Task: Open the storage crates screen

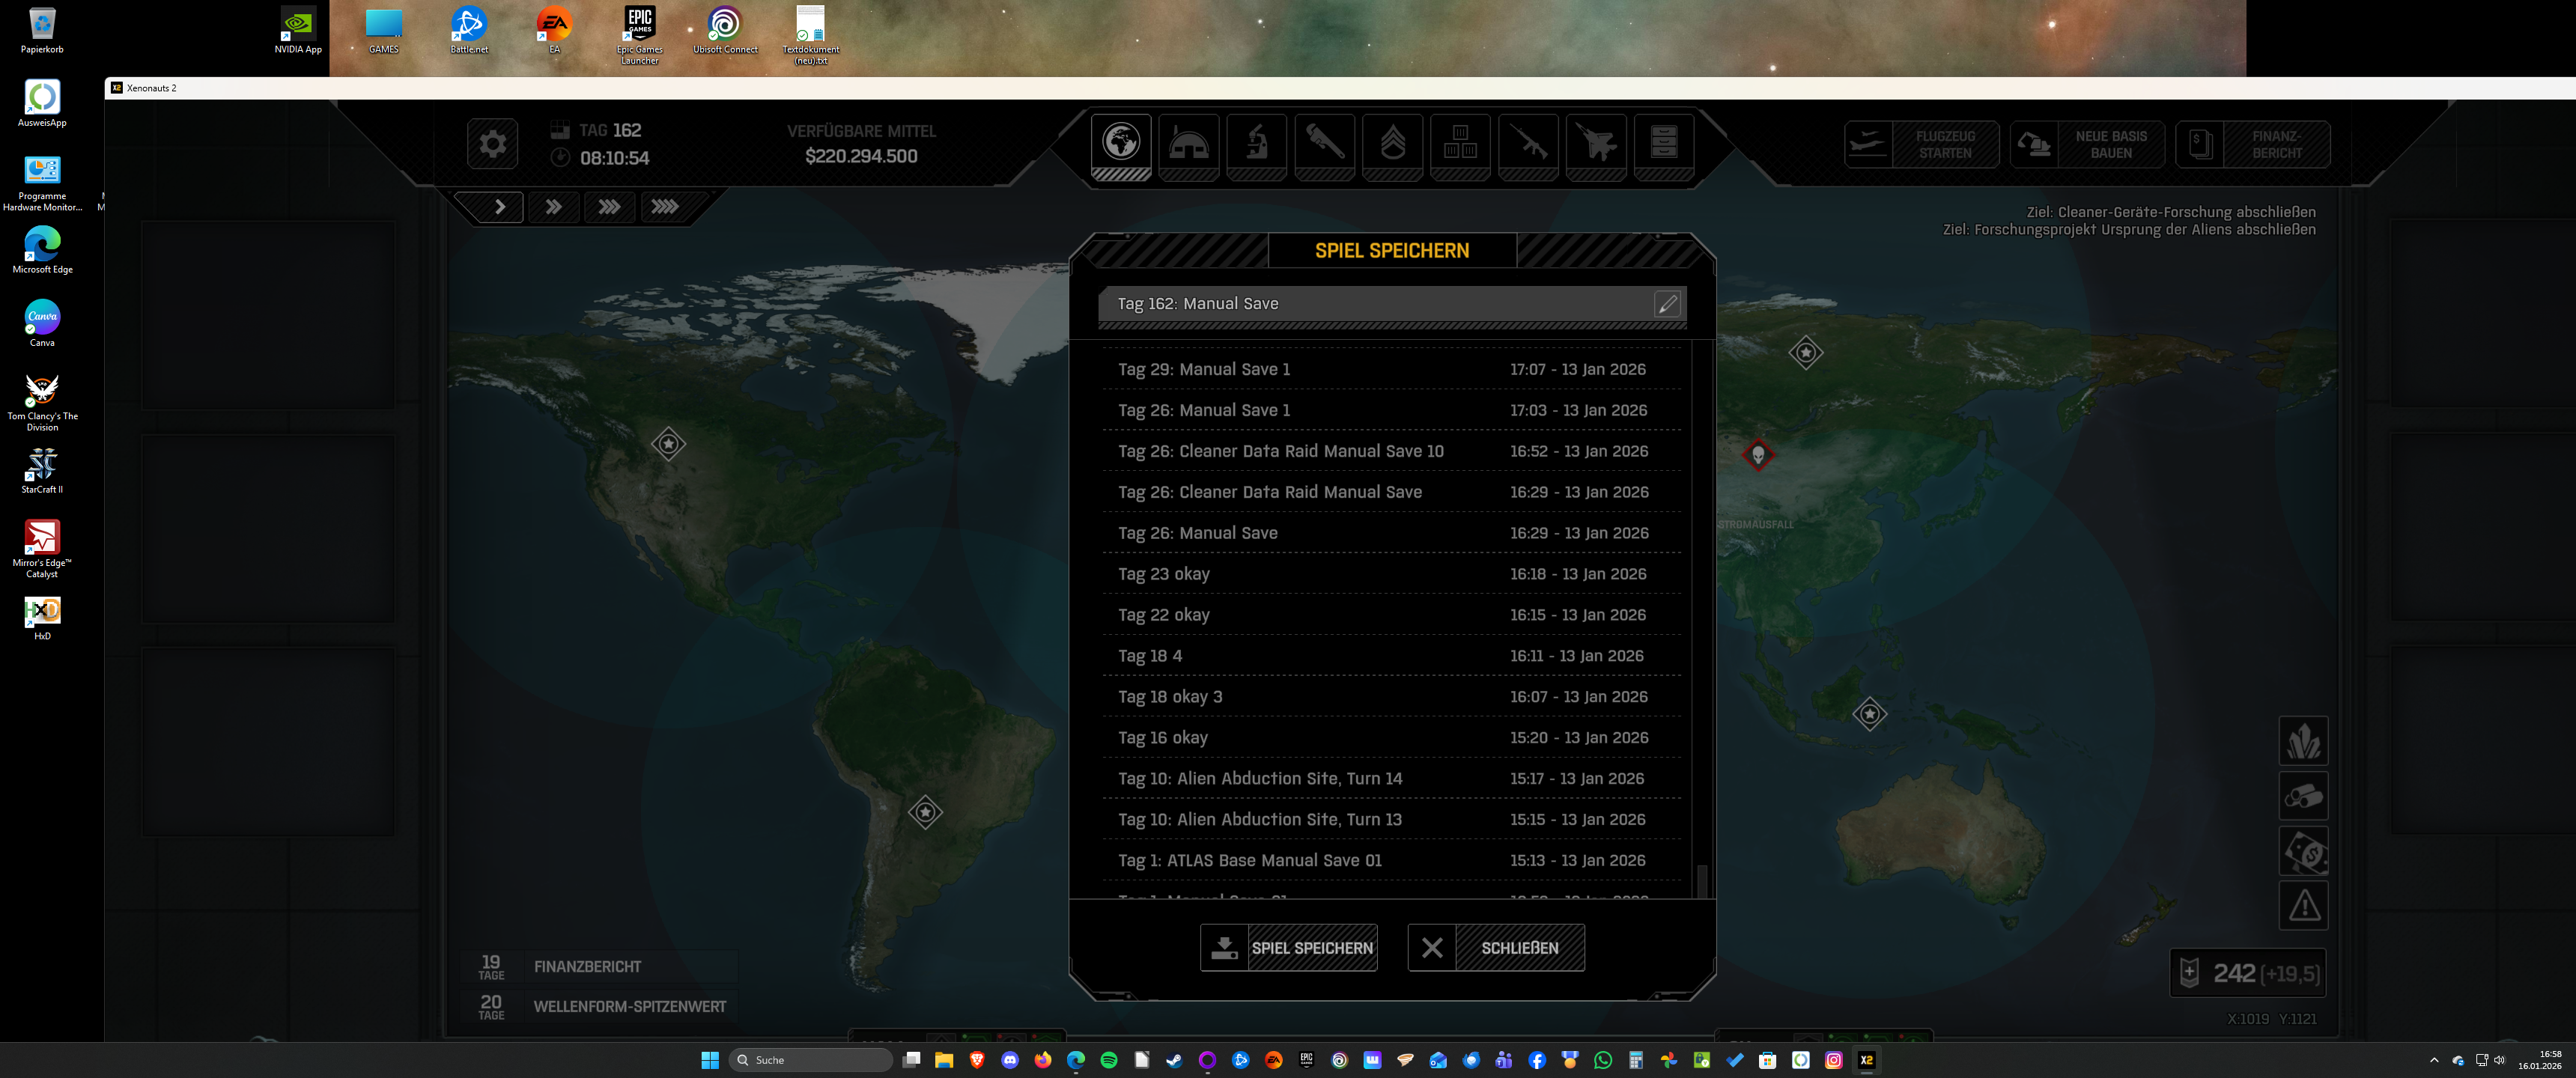Action: (x=1460, y=144)
